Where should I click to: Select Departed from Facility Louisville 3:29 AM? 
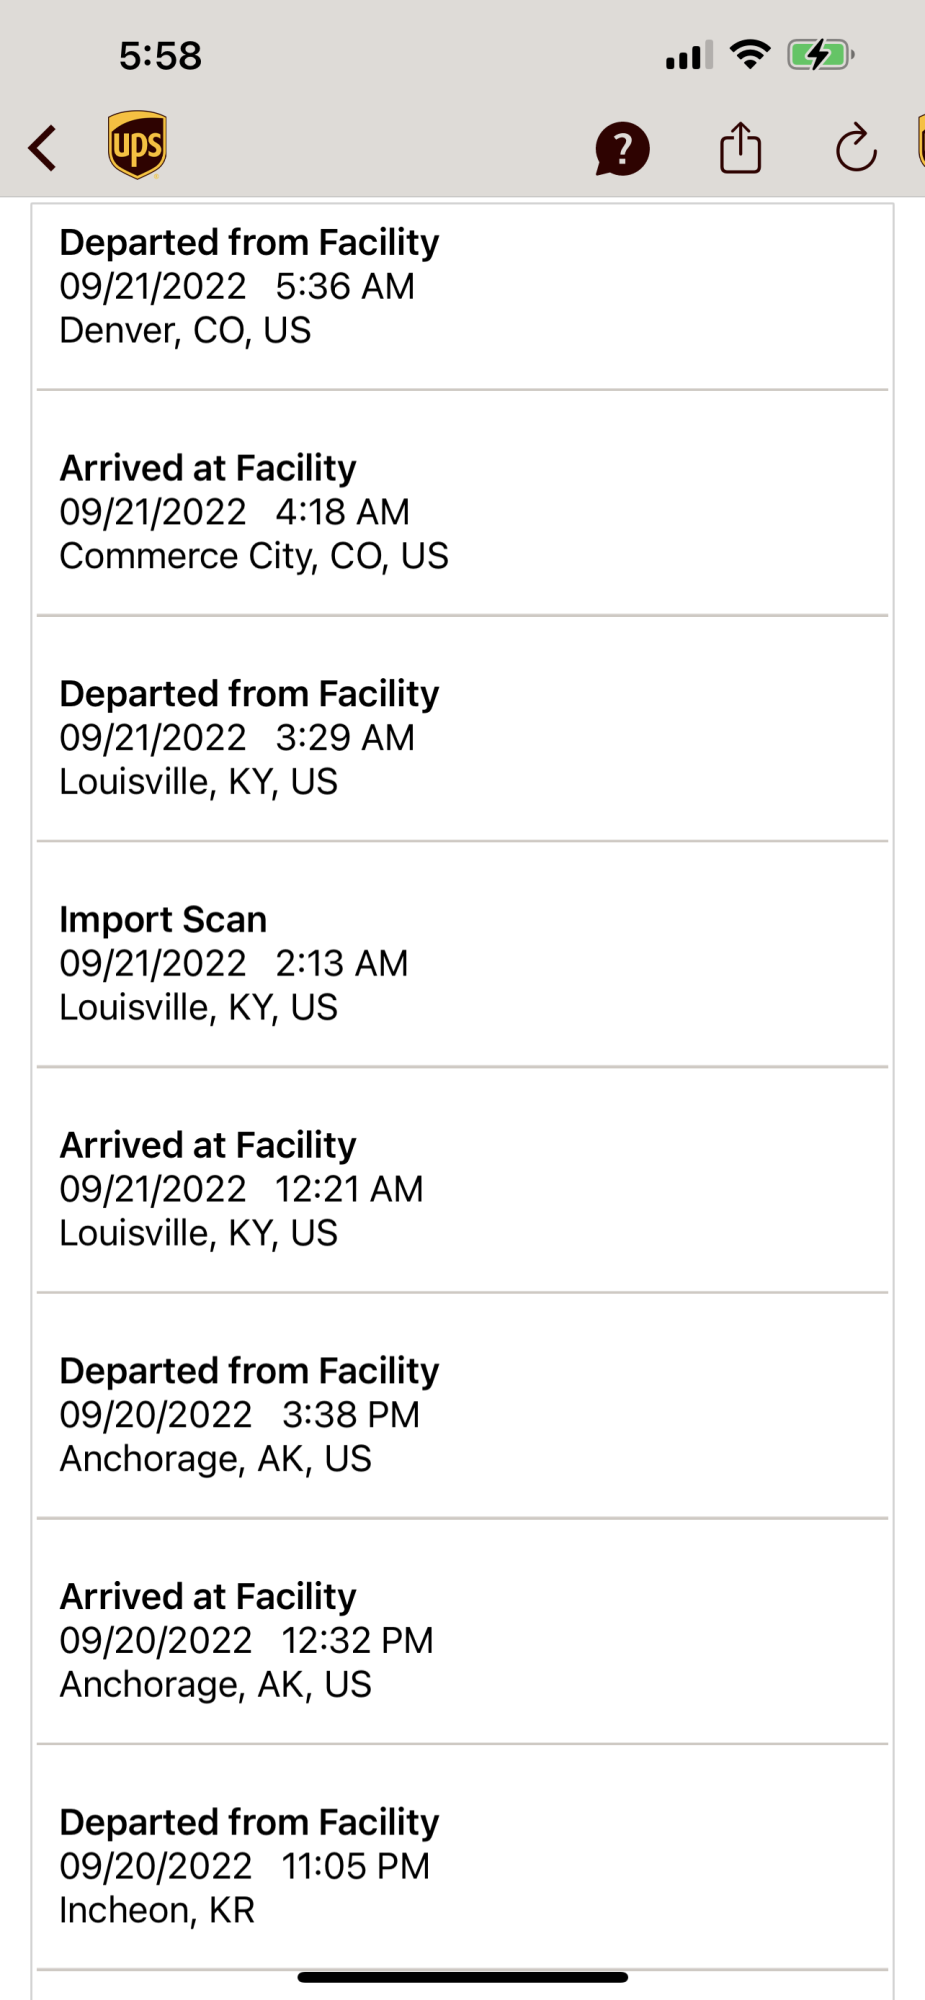coord(462,729)
